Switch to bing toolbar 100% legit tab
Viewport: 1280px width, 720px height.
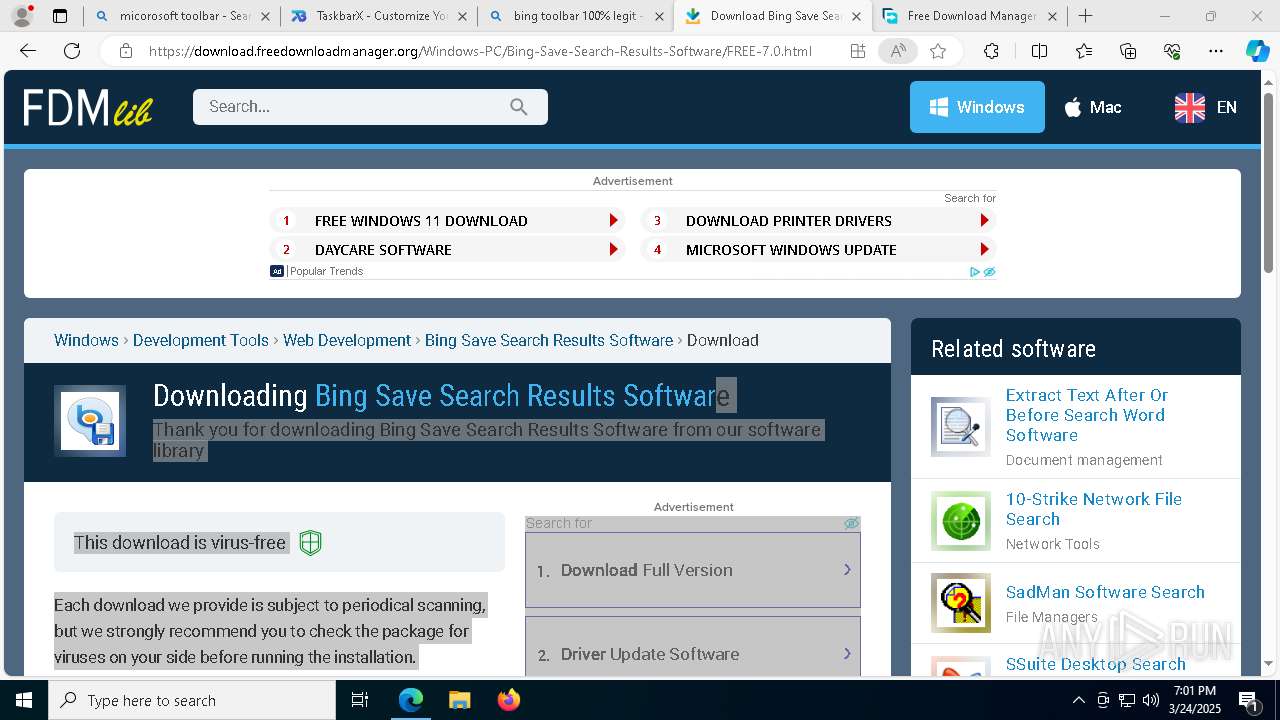(577, 16)
